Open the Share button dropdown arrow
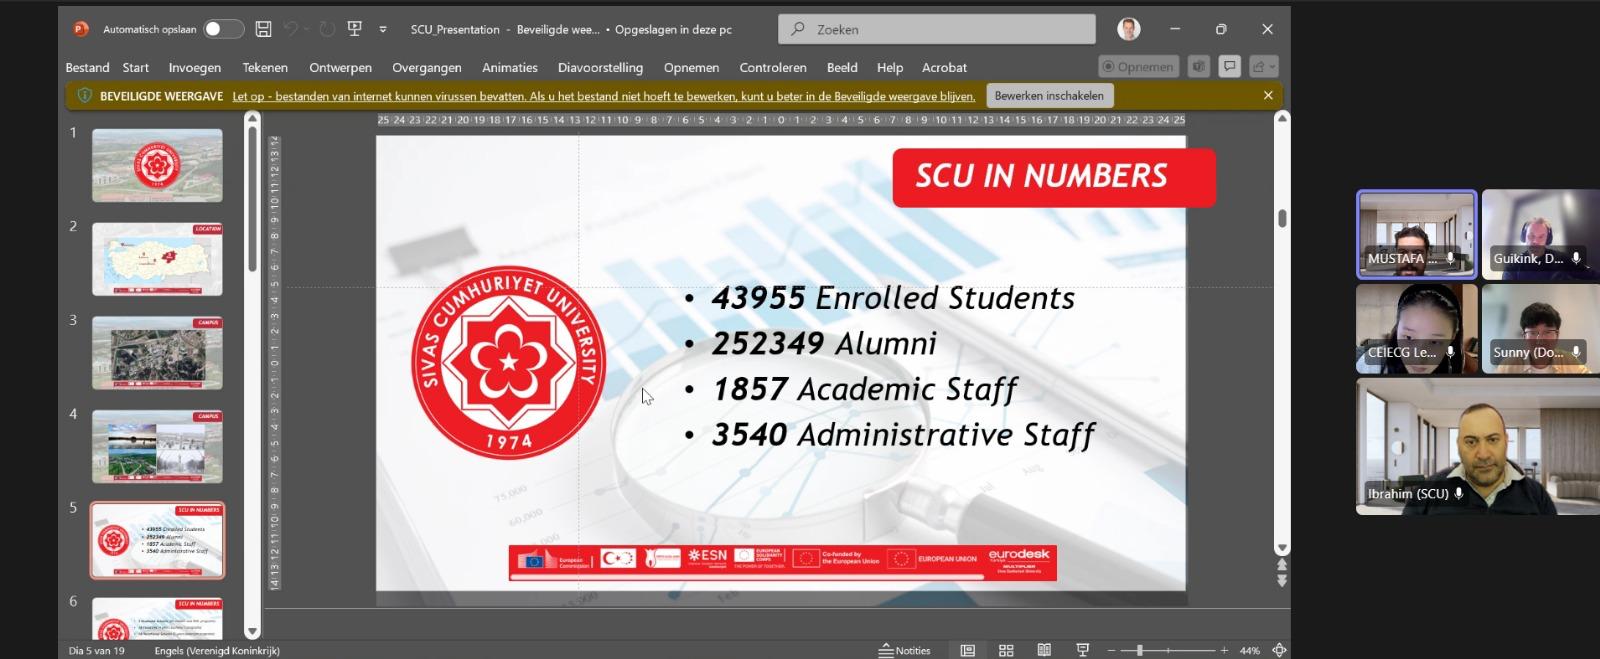The height and width of the screenshot is (659, 1600). (1272, 67)
